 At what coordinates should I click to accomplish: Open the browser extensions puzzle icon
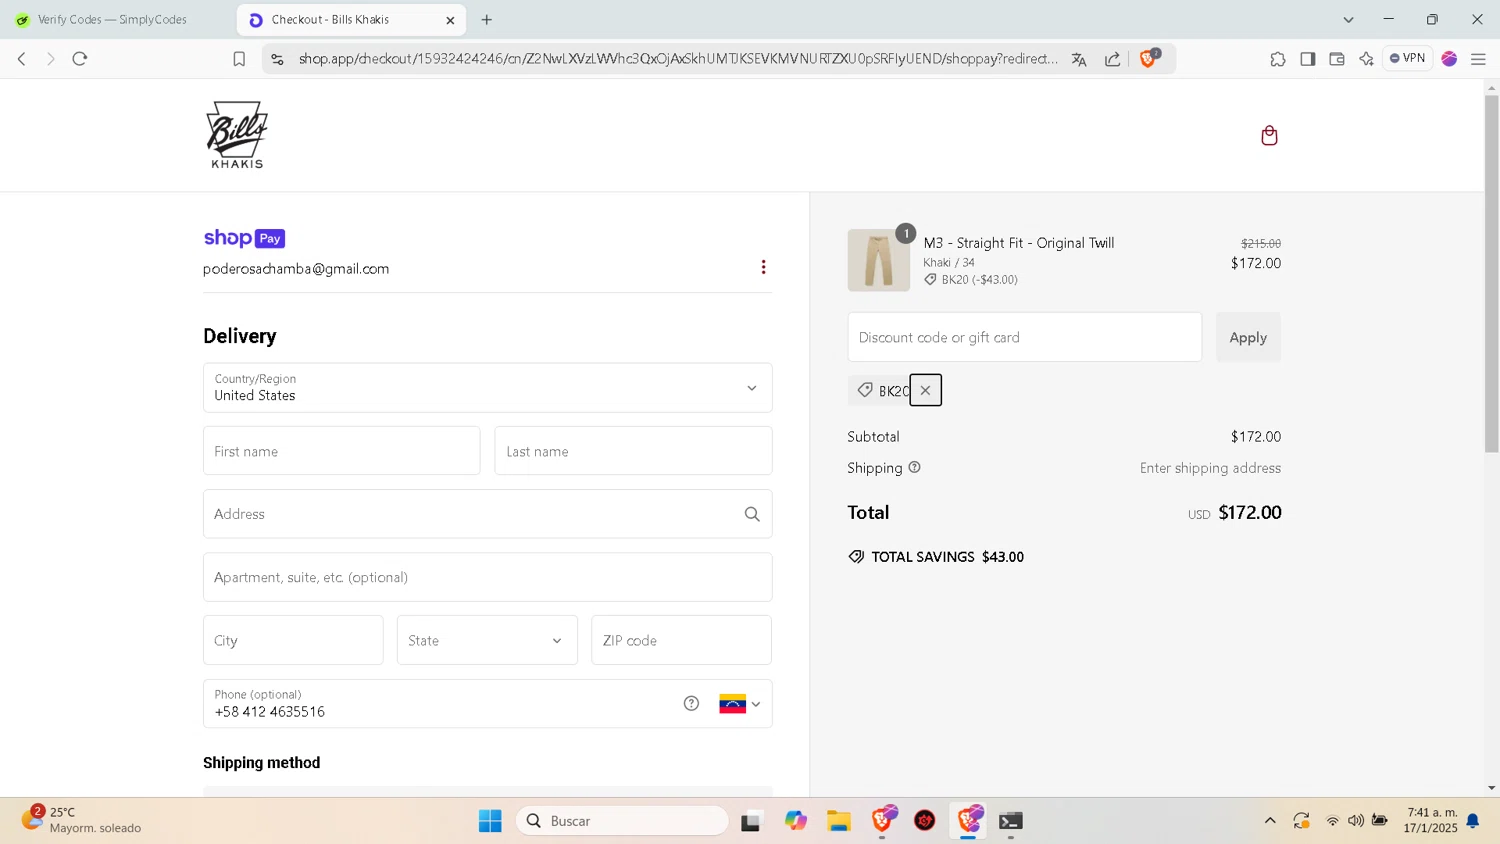coord(1278,59)
